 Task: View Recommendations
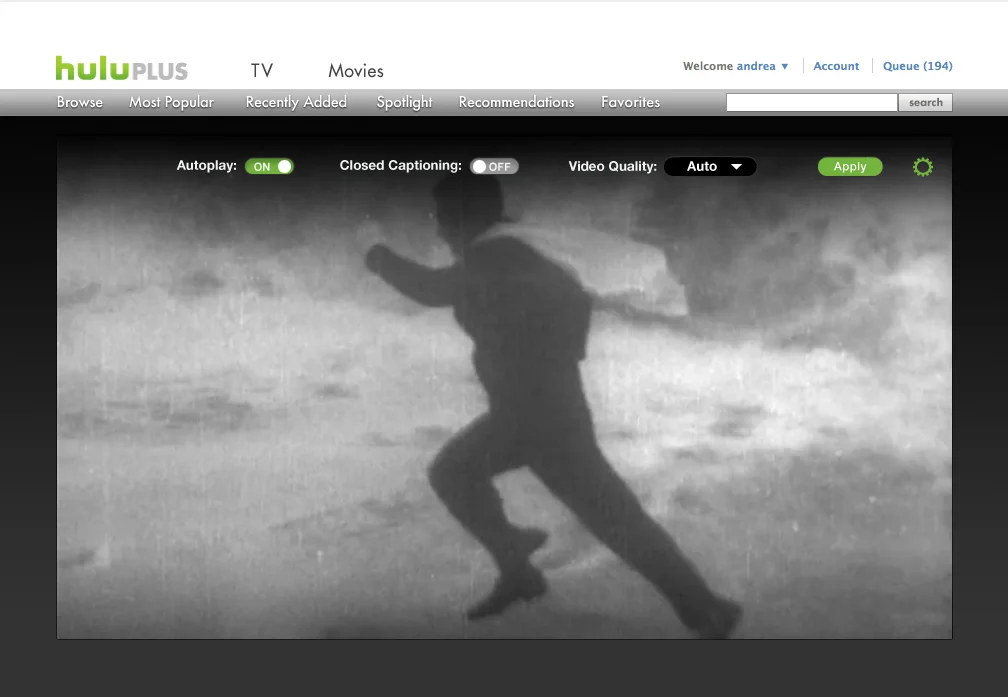516,102
